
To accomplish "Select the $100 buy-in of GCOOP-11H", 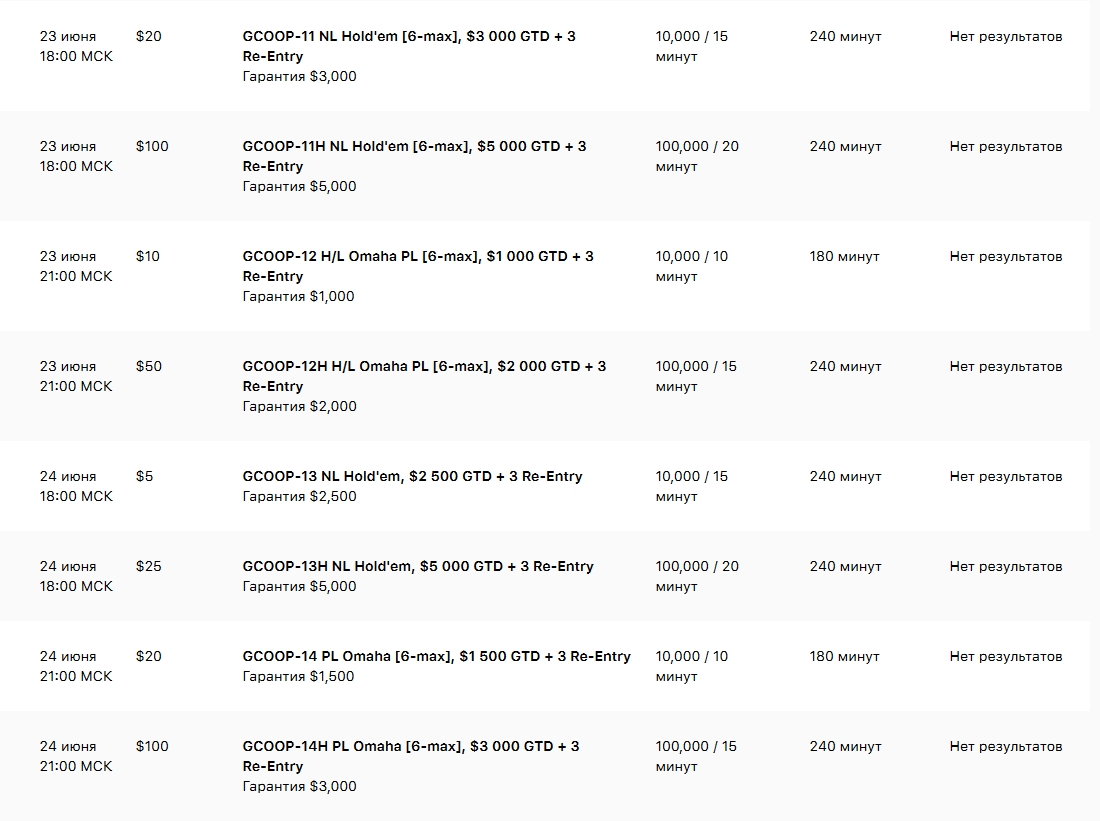I will point(152,147).
